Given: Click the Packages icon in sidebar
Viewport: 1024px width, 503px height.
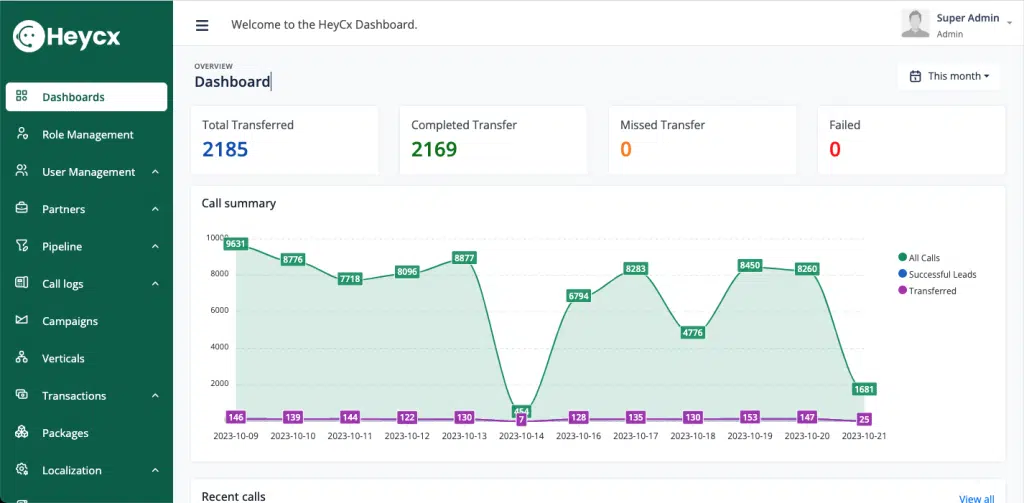Looking at the screenshot, I should (22, 433).
